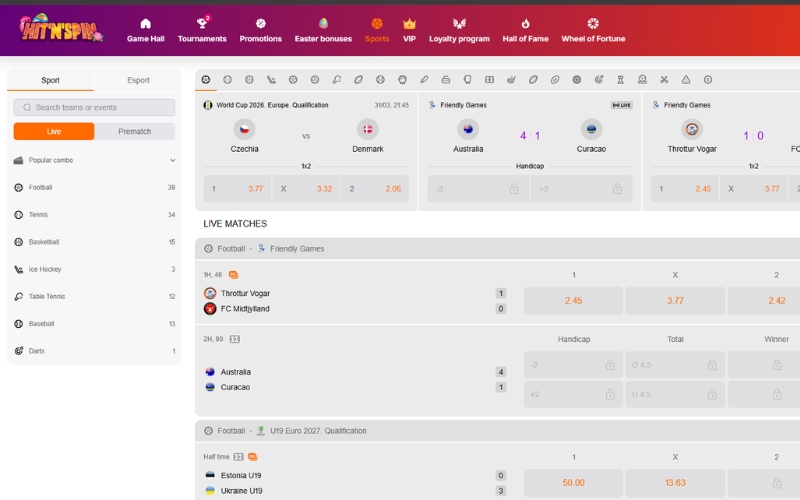Select the tennis ball icon in sports strip
The image size is (800, 500).
[x=228, y=80]
